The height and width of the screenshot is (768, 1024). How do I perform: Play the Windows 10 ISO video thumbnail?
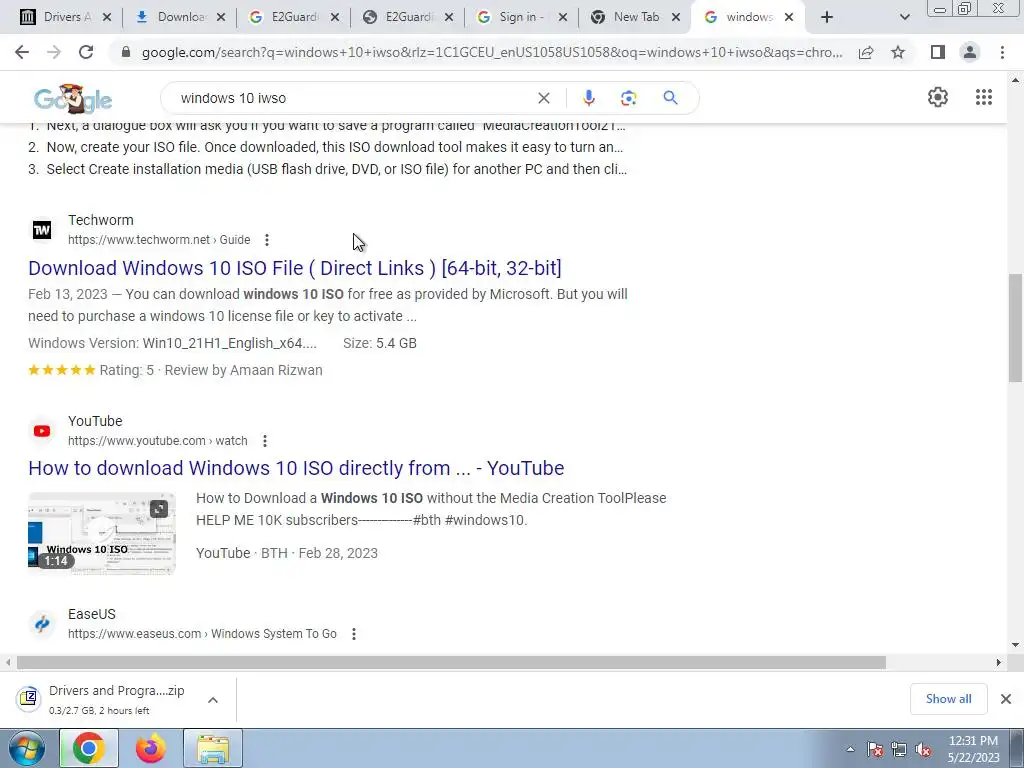102,534
